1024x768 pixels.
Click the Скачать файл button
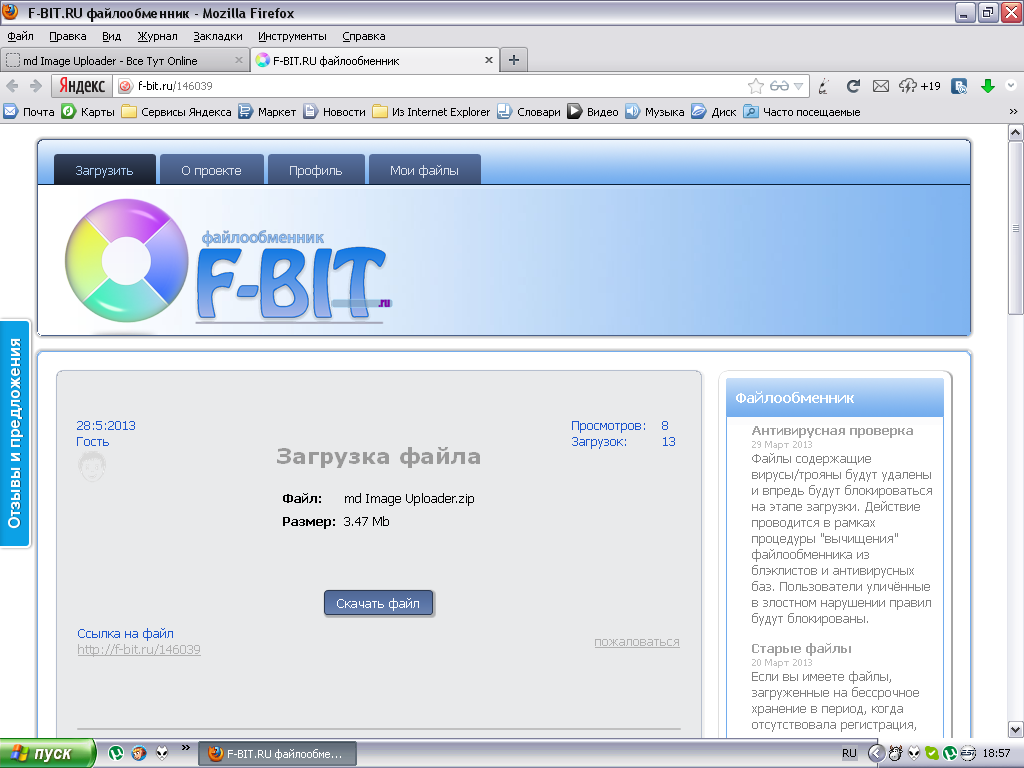(x=378, y=603)
